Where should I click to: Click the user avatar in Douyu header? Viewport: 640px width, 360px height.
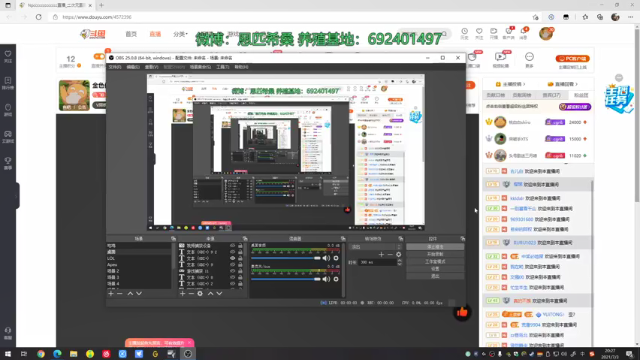tap(546, 33)
